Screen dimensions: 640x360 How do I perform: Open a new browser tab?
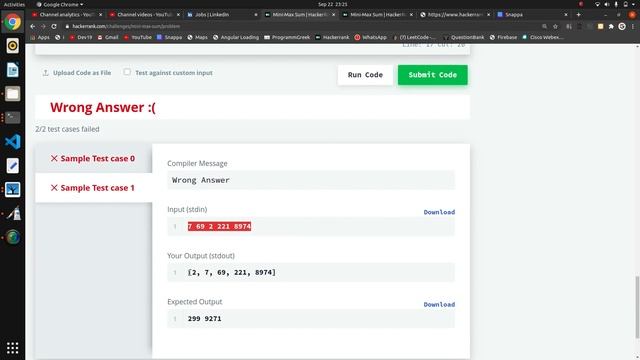tap(578, 14)
